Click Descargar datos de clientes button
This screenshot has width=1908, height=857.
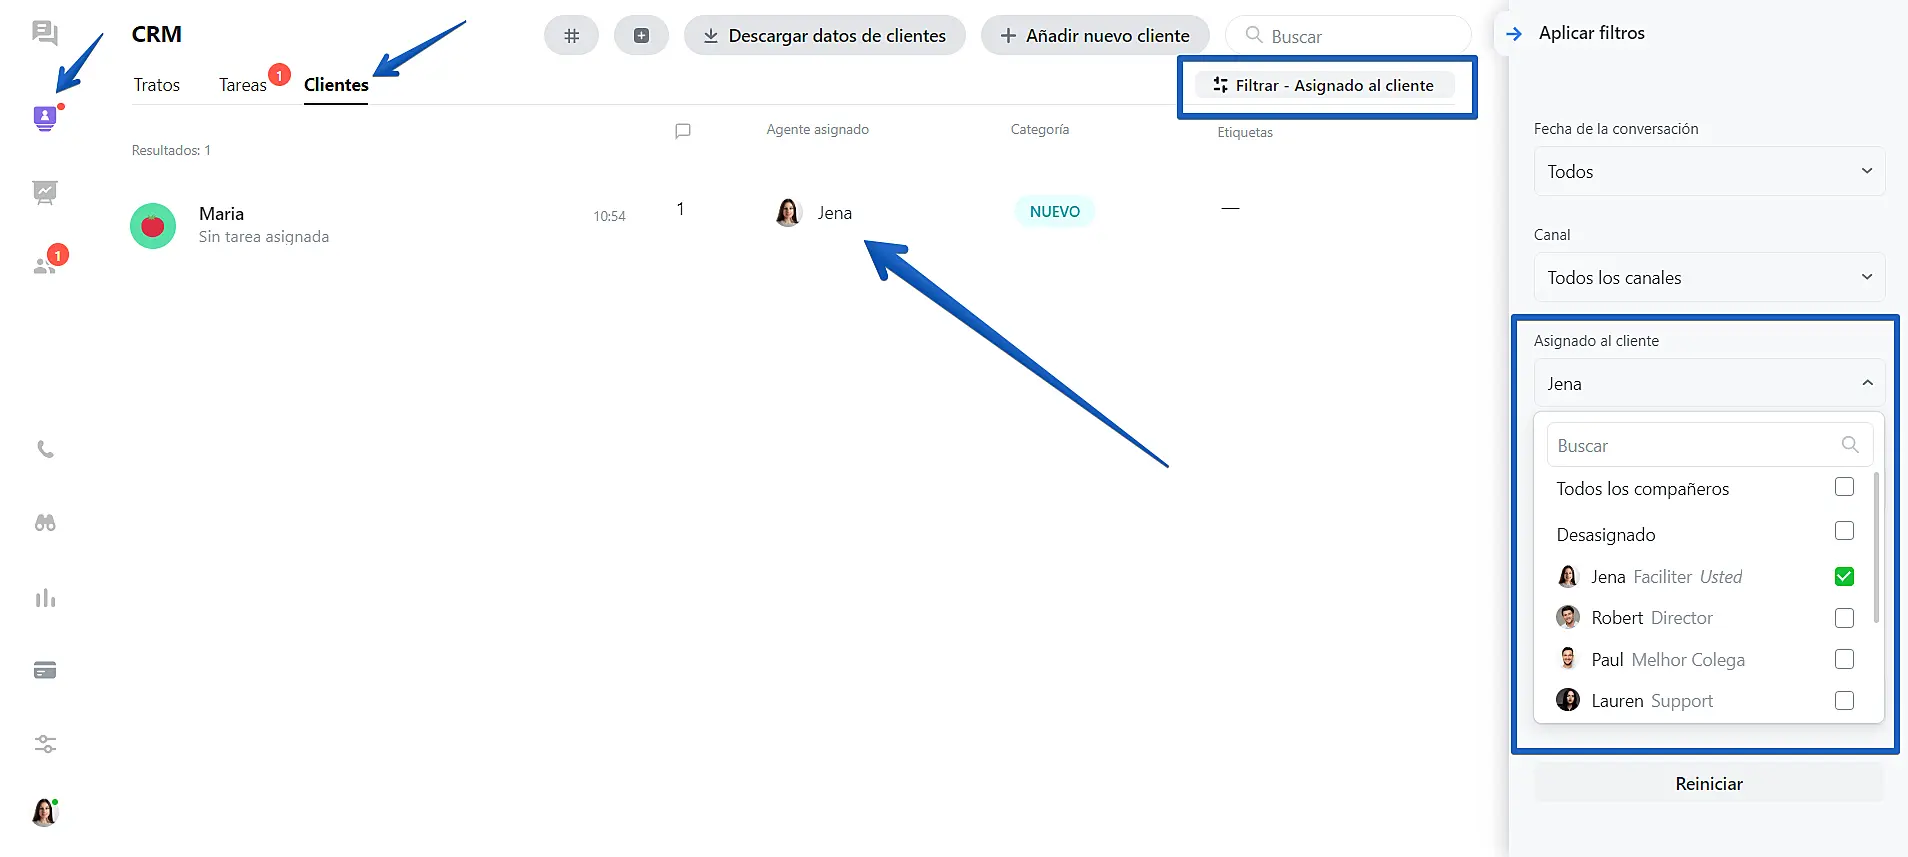coord(824,36)
